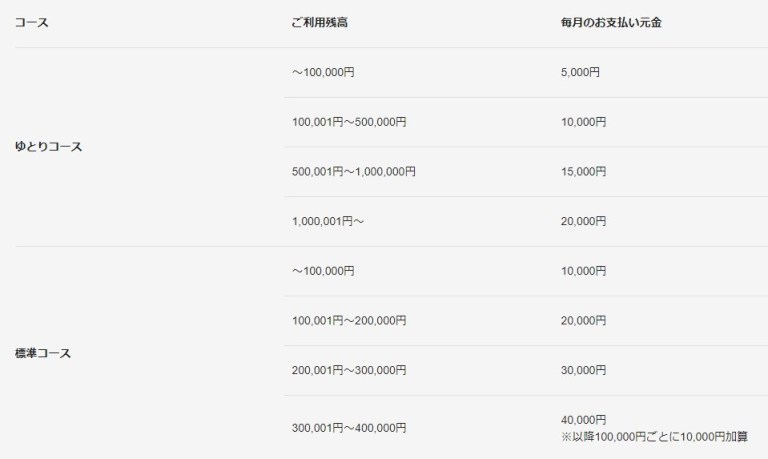
Task: Select the 500,001円～1,000,000円 balance cell
Action: coord(354,171)
